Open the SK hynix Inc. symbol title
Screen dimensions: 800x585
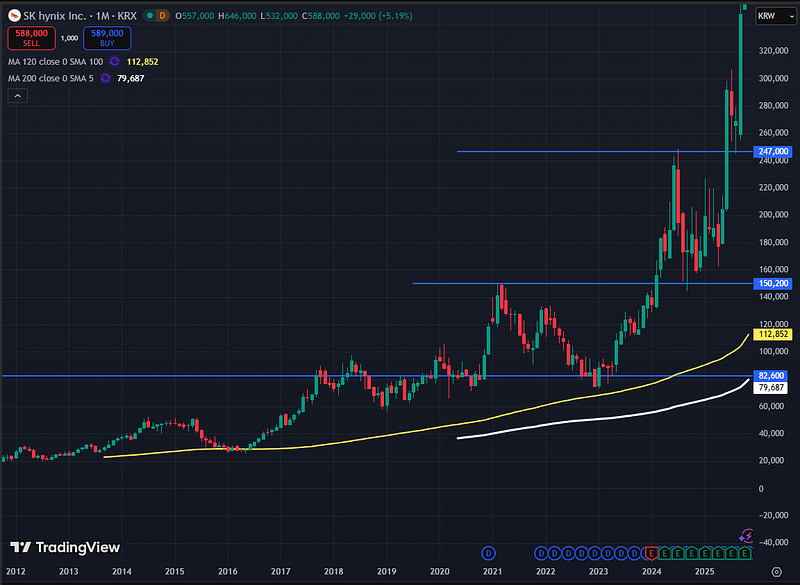pos(80,16)
